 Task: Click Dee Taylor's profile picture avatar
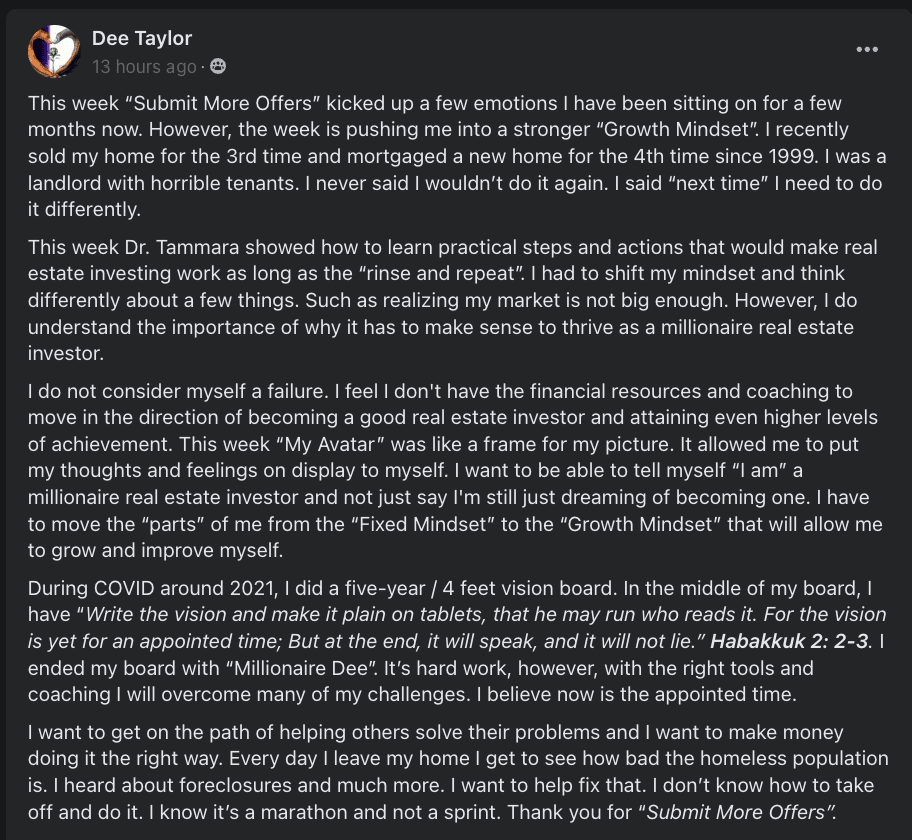click(x=54, y=51)
